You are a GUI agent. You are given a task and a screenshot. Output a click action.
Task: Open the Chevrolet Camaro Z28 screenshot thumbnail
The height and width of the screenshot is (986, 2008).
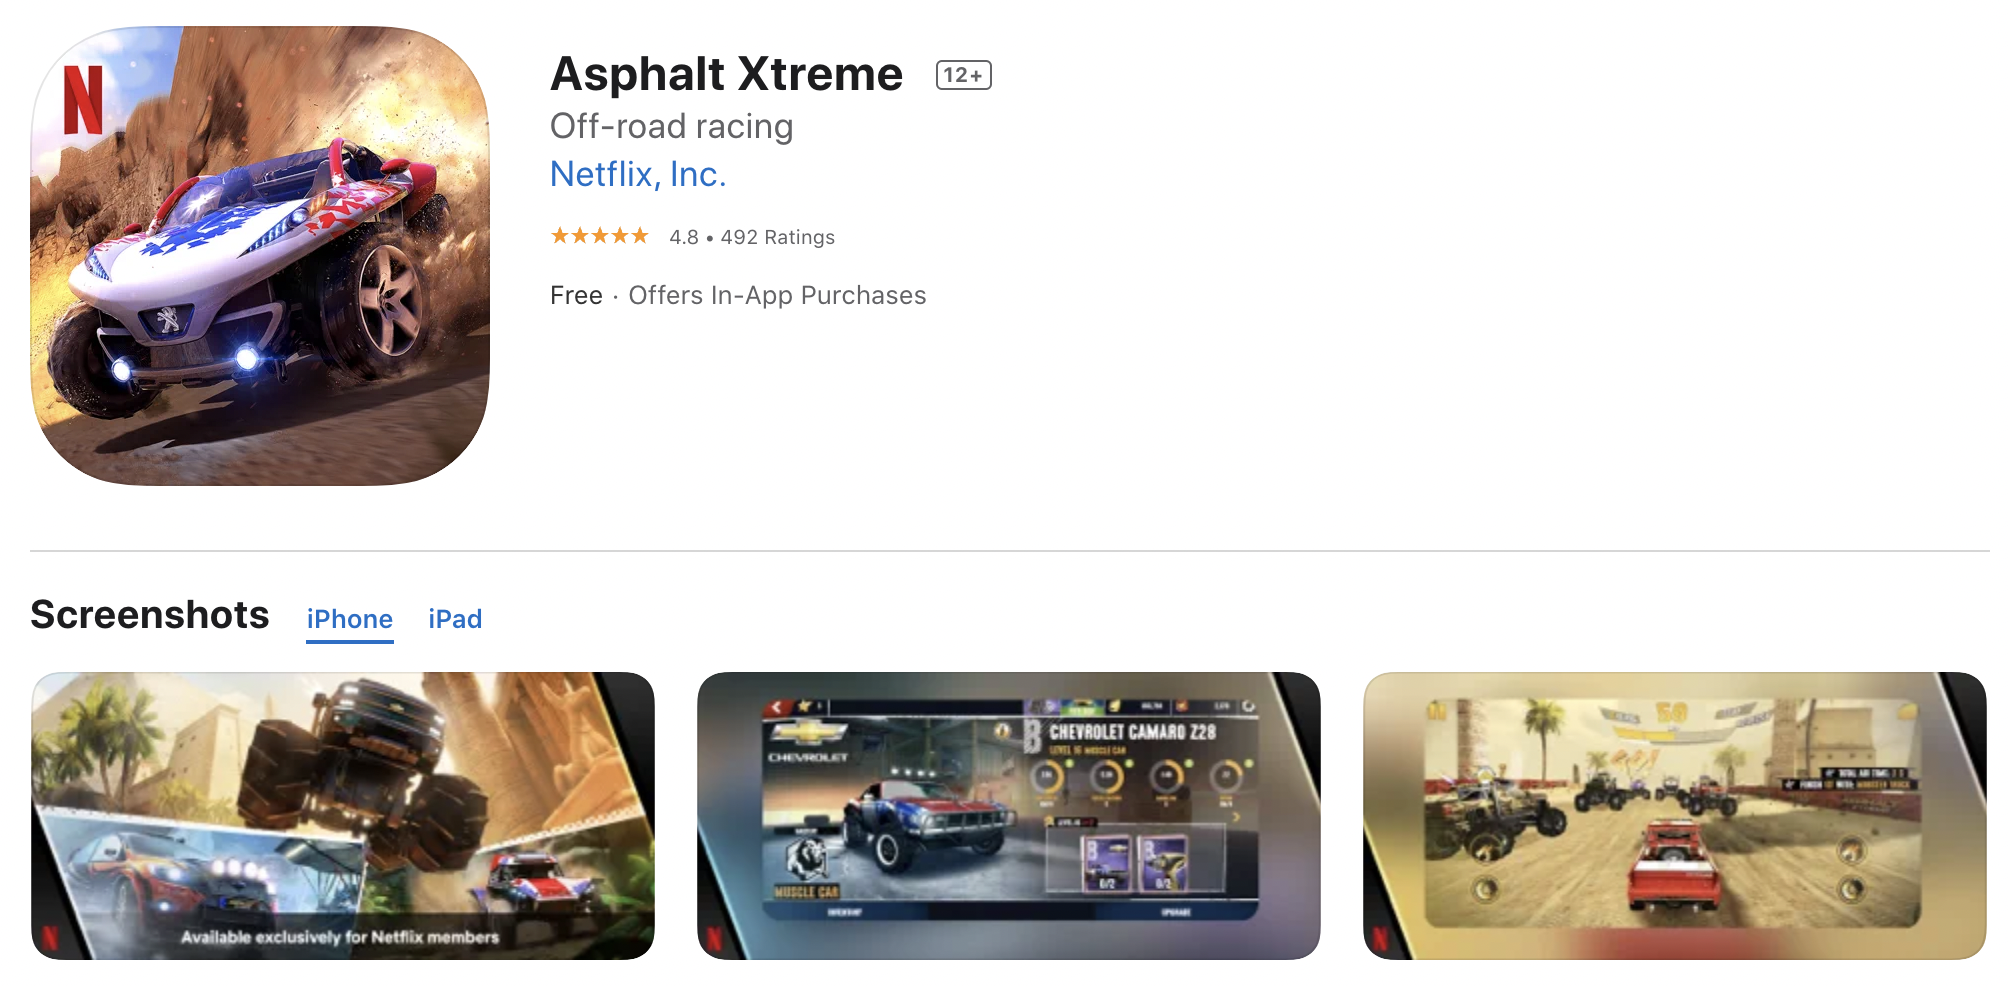click(1009, 816)
